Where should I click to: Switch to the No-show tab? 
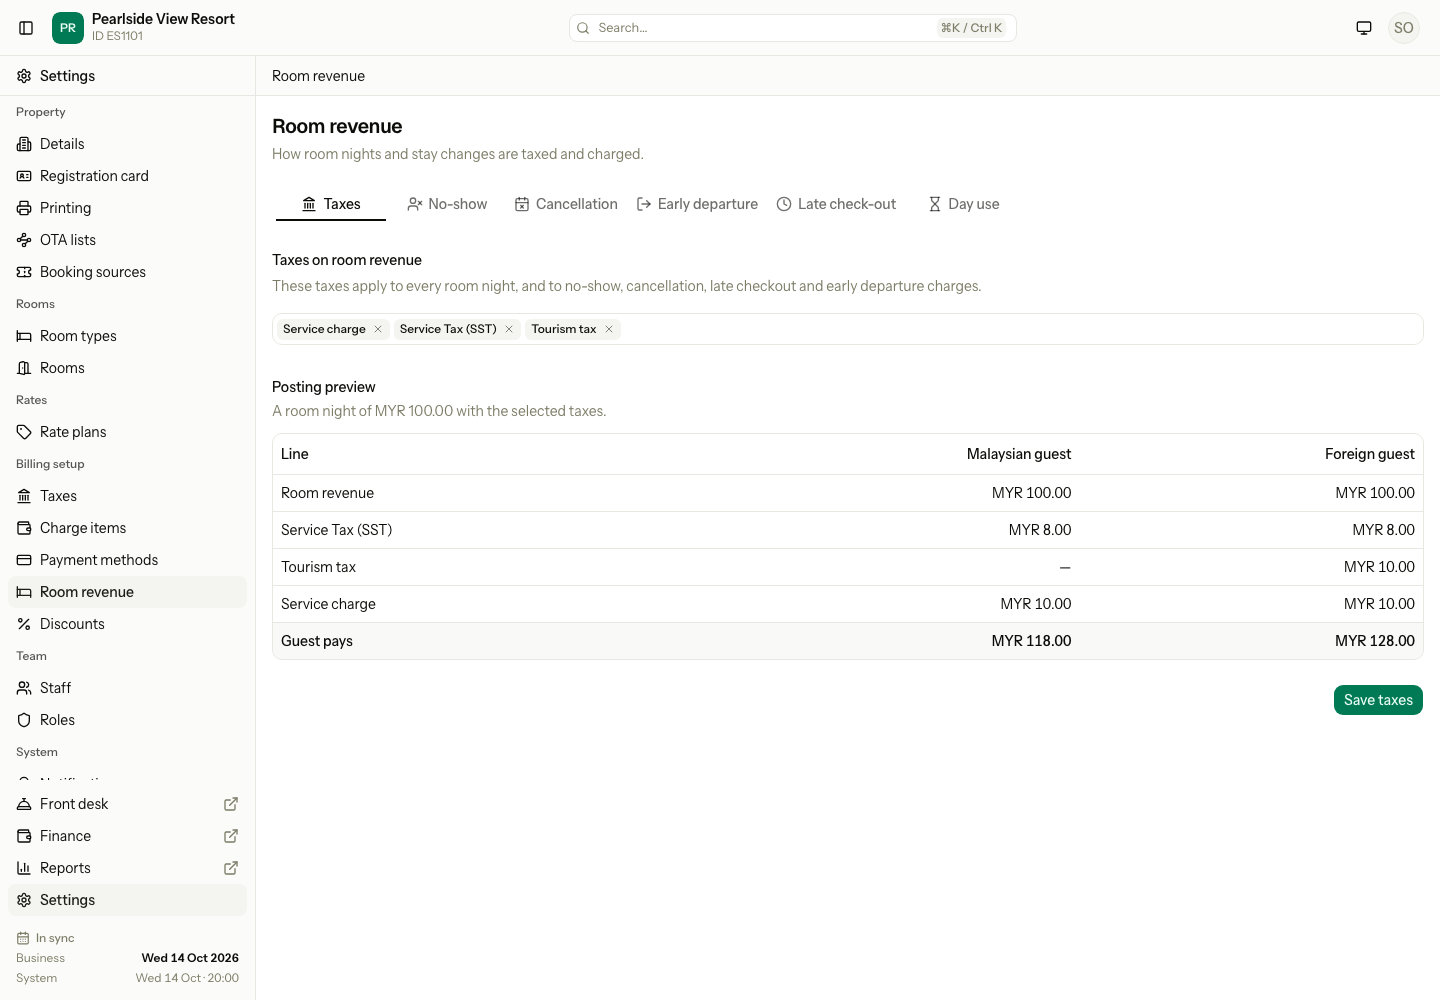tap(447, 204)
